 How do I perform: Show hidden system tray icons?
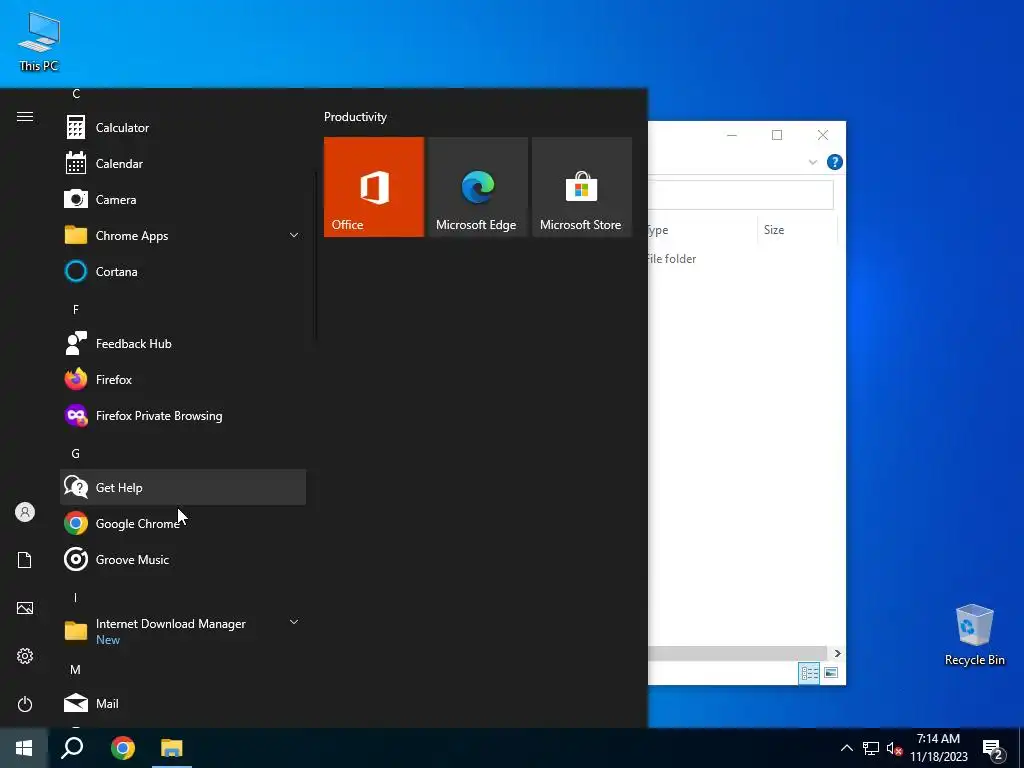click(x=846, y=748)
